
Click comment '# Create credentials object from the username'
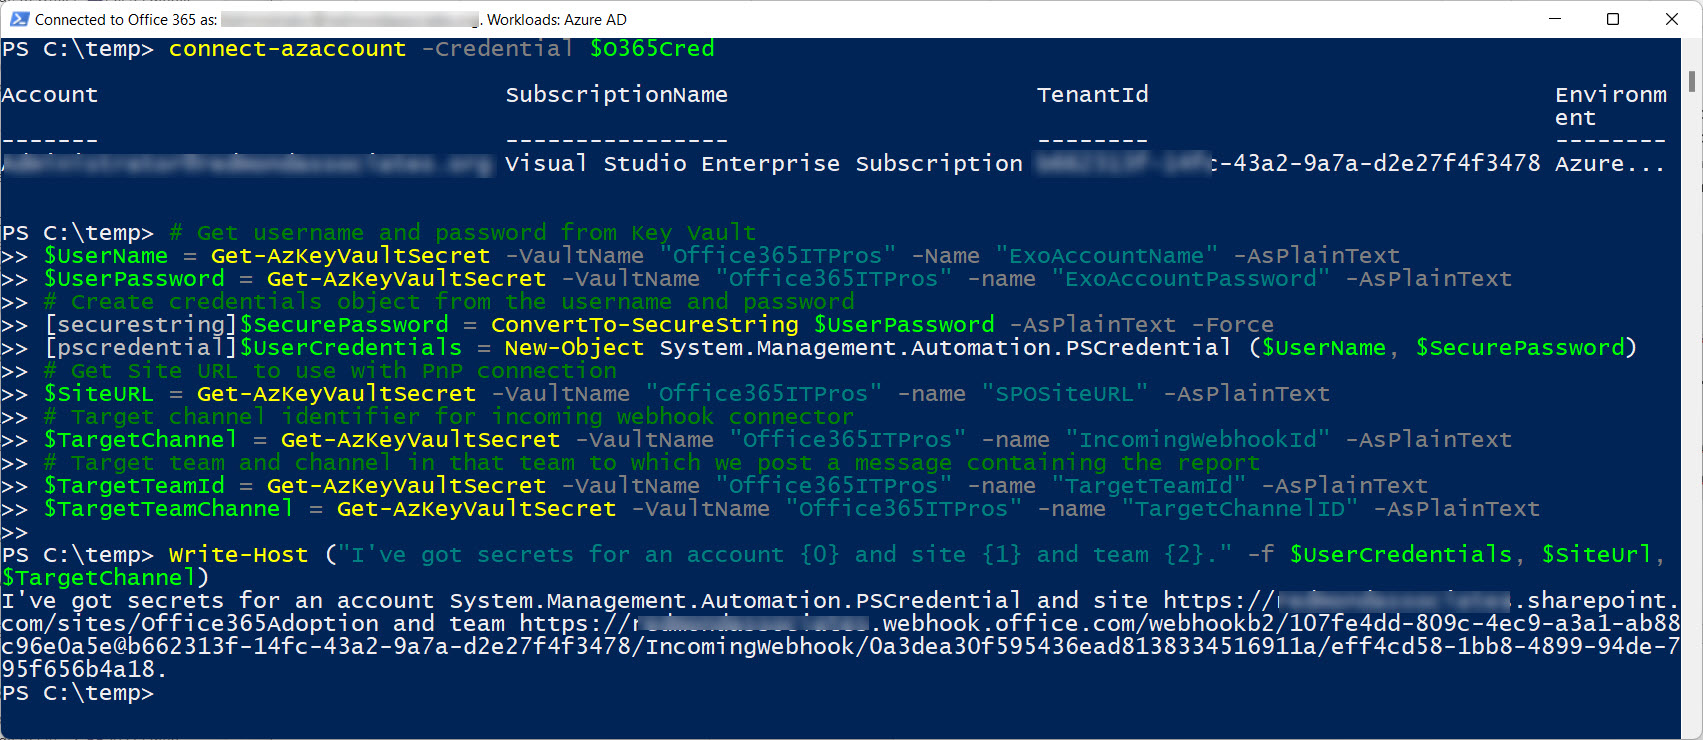point(449,302)
